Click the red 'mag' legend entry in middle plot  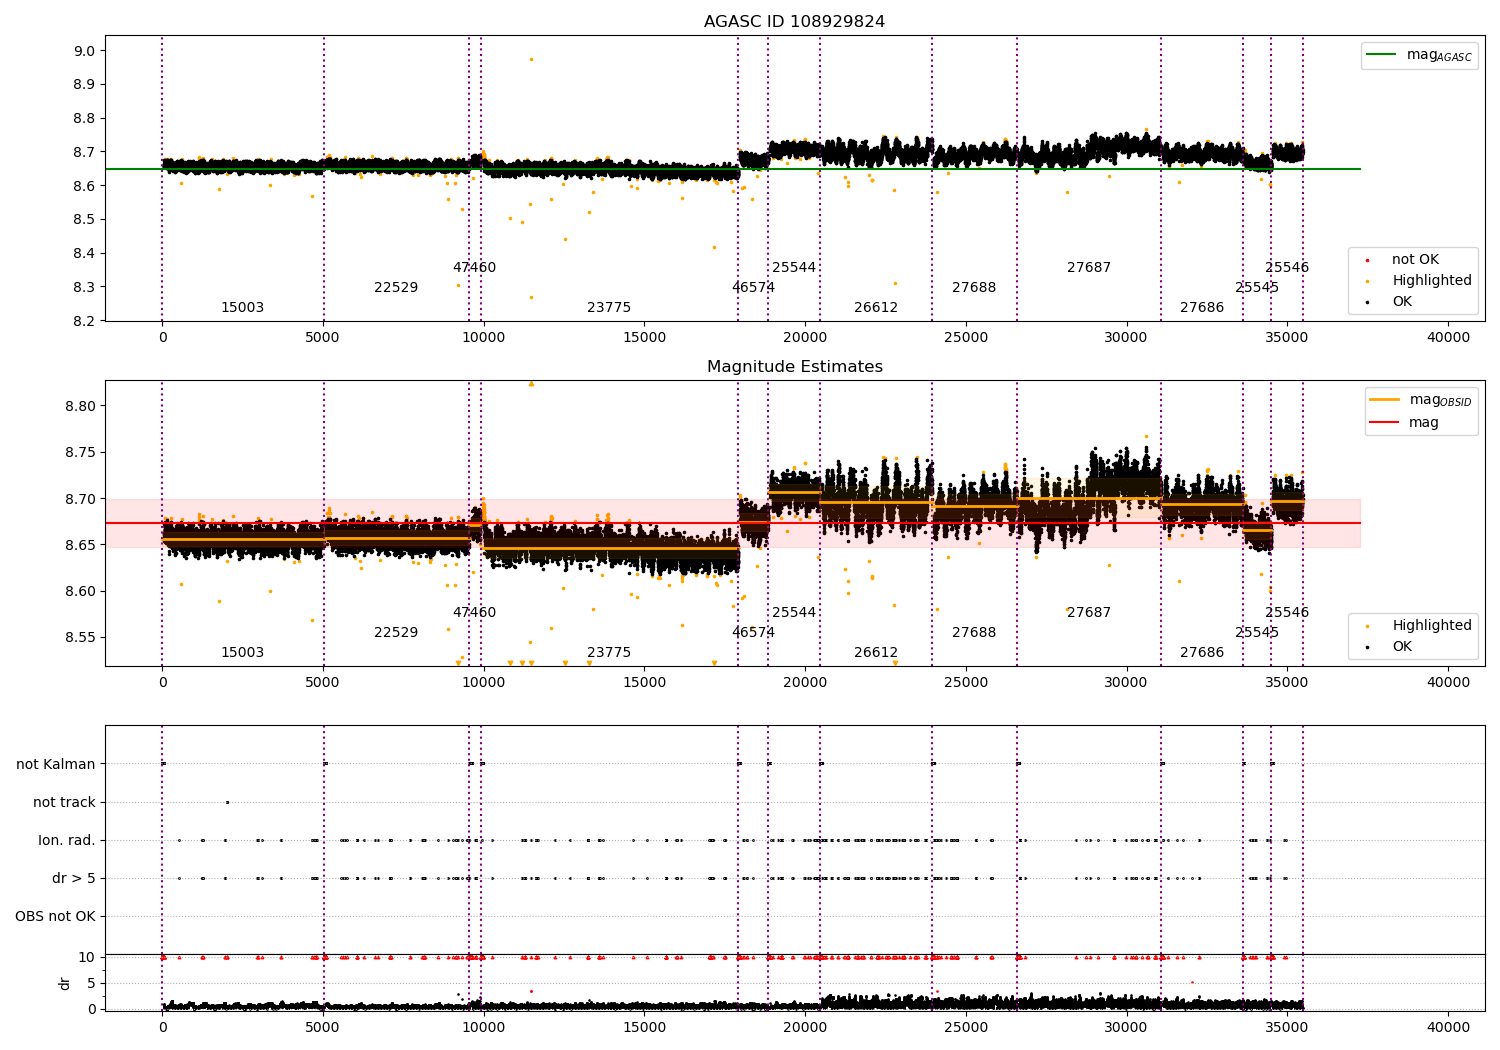click(x=1404, y=423)
